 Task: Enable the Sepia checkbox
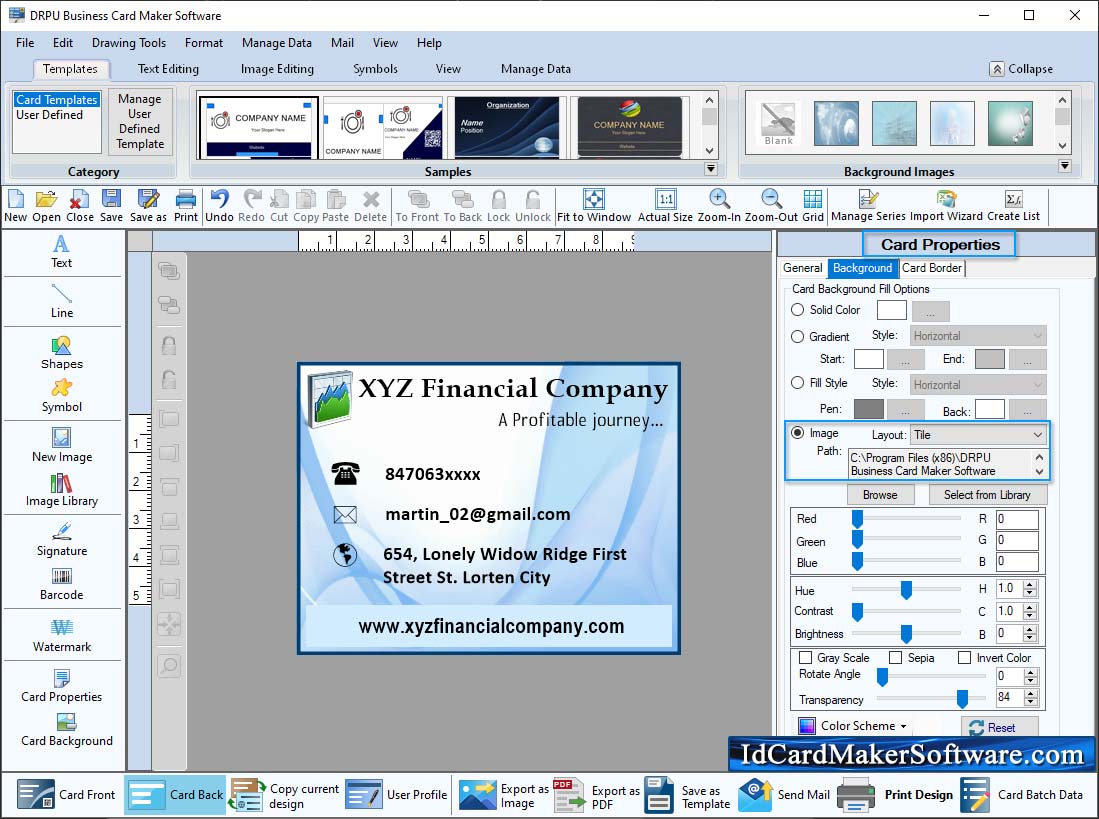[895, 658]
